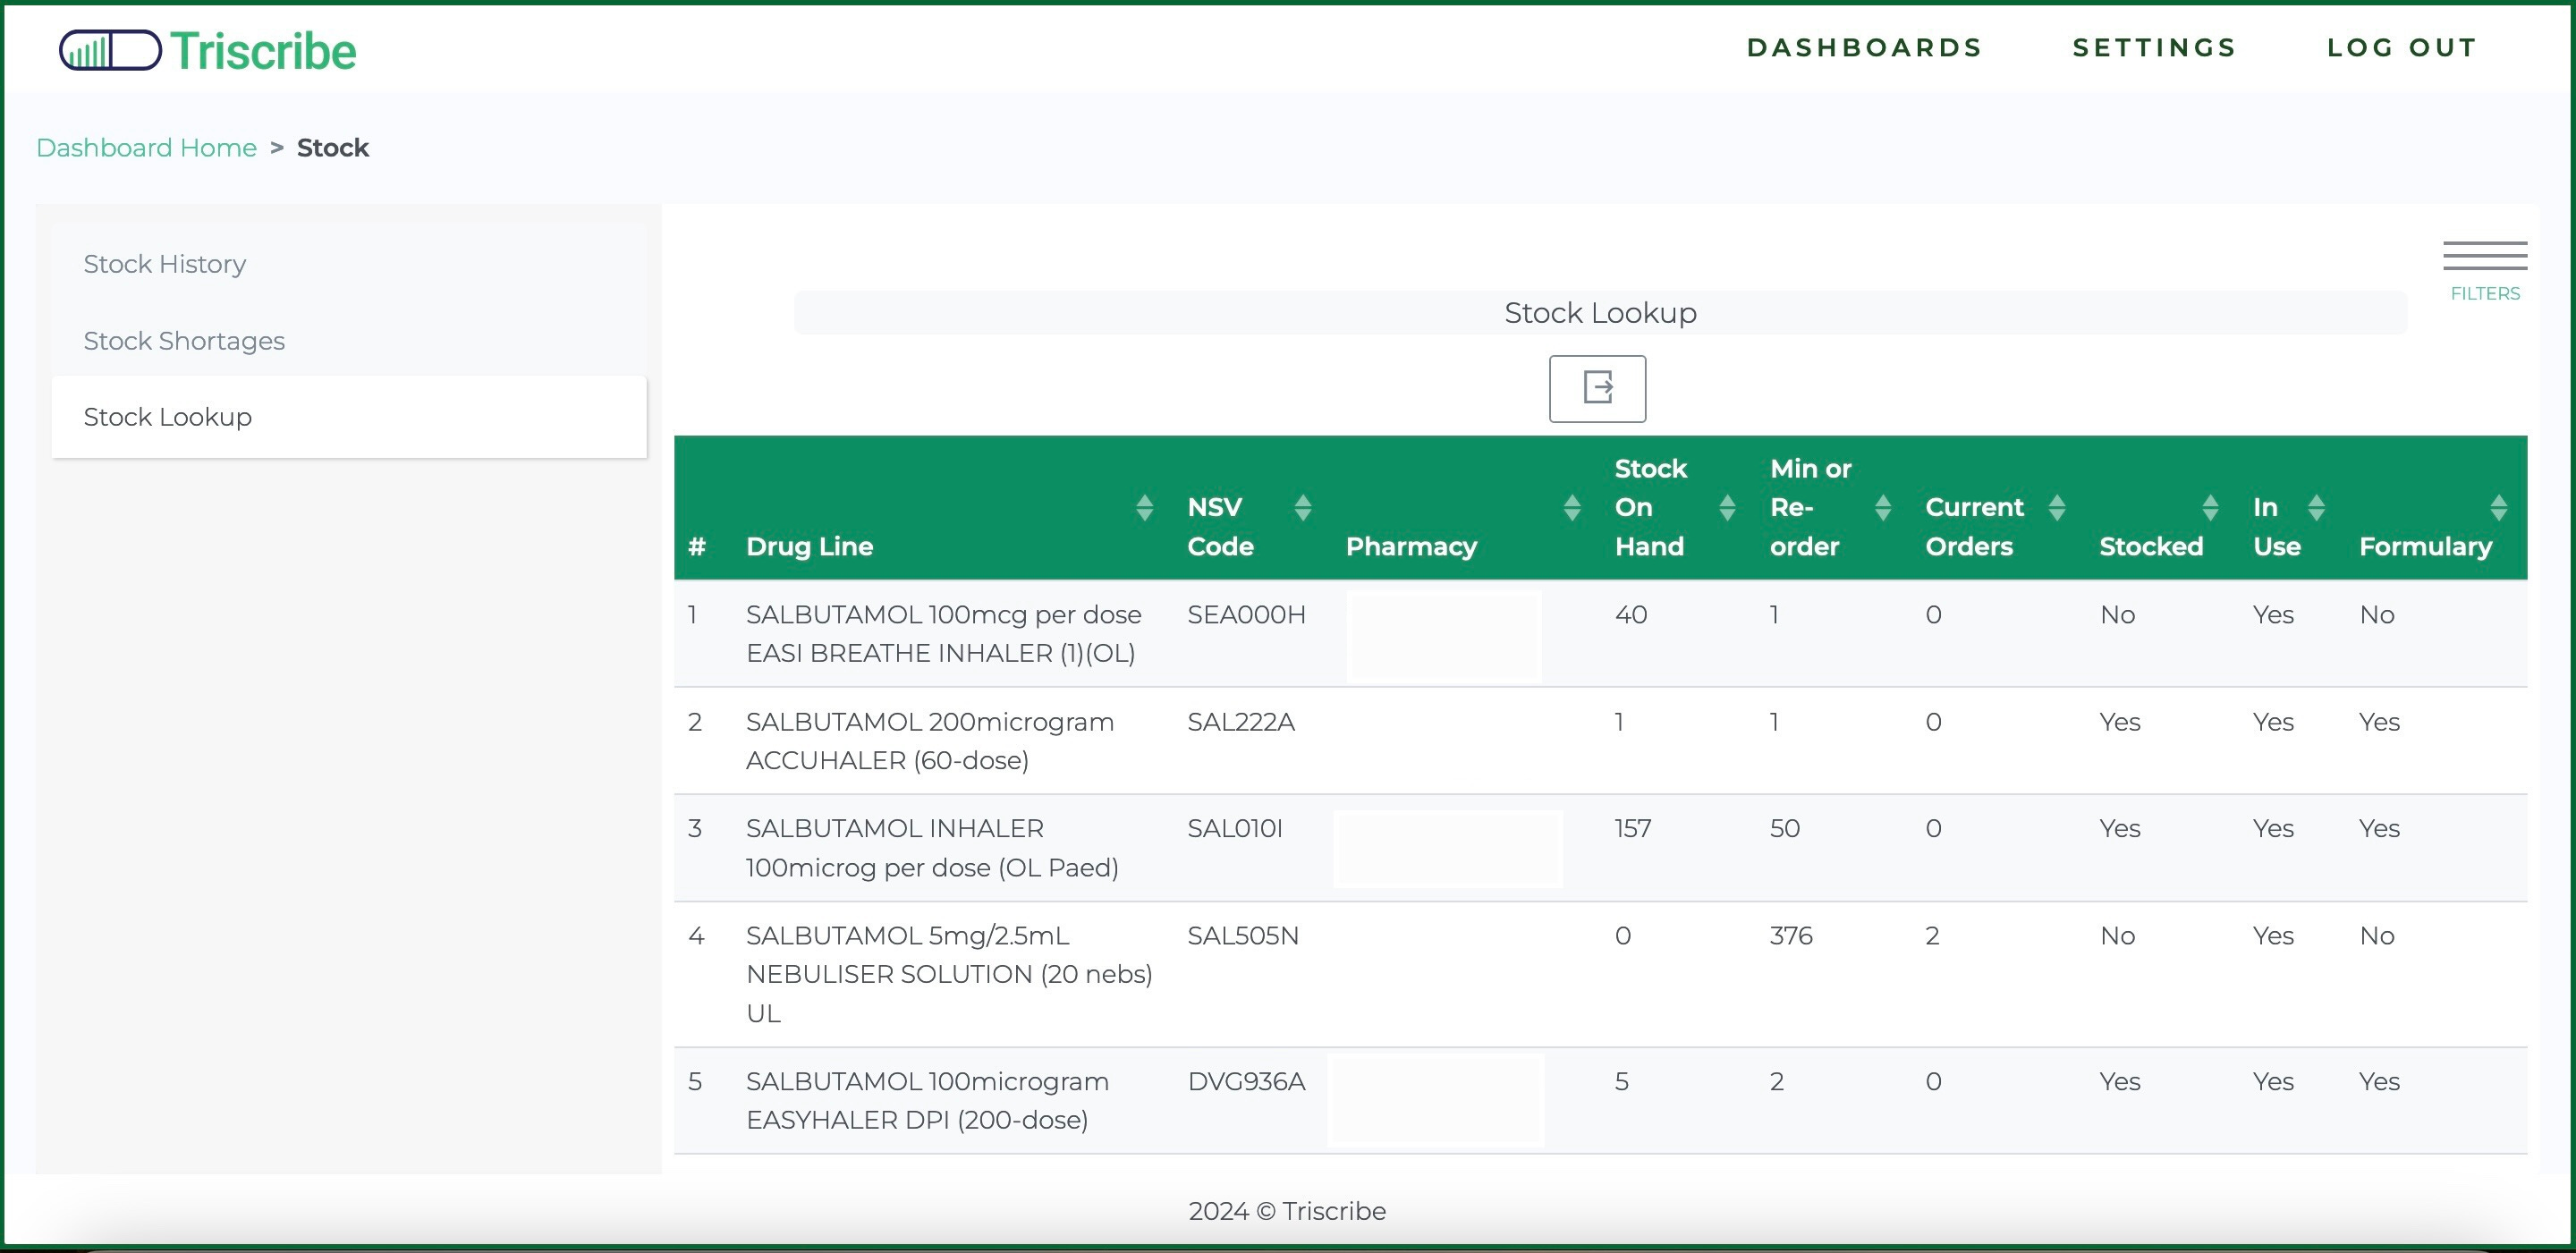
Task: Click the Formulary column header
Action: (x=2425, y=546)
